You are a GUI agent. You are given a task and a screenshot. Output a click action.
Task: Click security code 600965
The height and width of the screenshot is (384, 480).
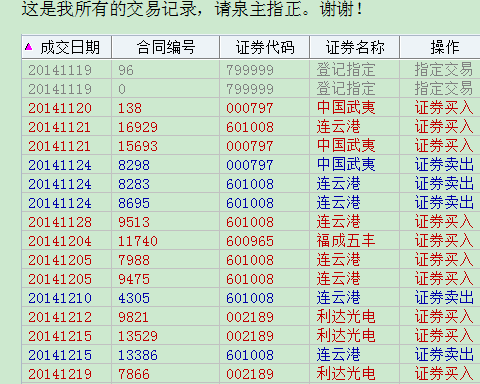250,241
